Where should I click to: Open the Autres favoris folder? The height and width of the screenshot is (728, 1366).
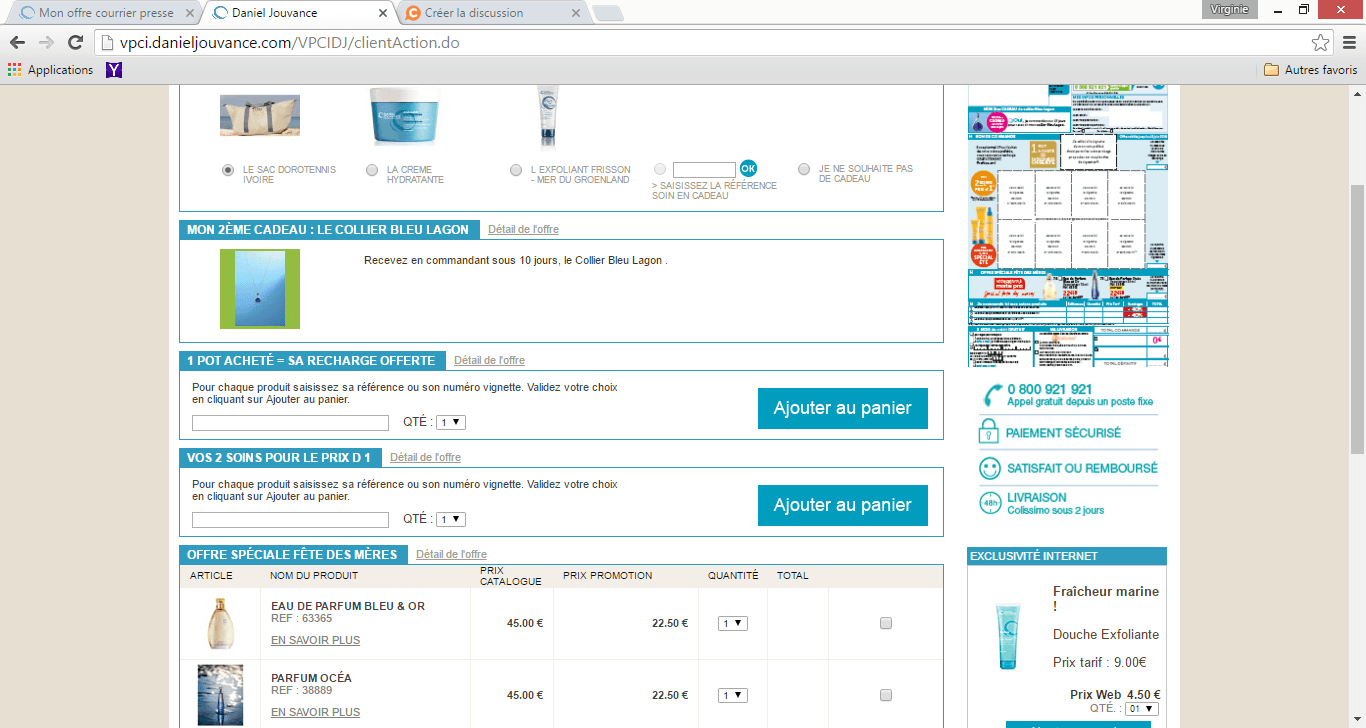click(1310, 70)
